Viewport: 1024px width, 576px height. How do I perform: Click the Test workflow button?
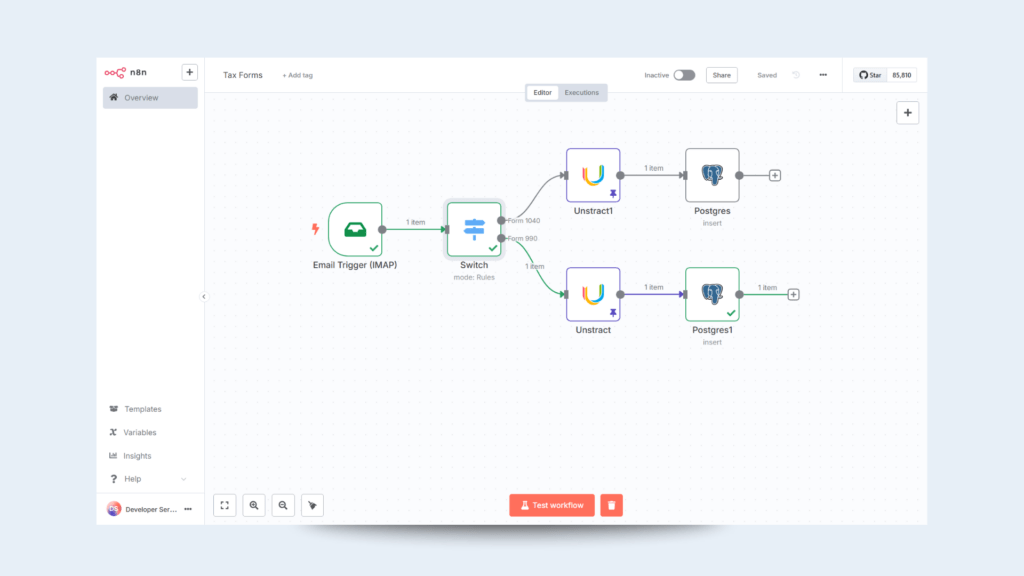(x=552, y=505)
